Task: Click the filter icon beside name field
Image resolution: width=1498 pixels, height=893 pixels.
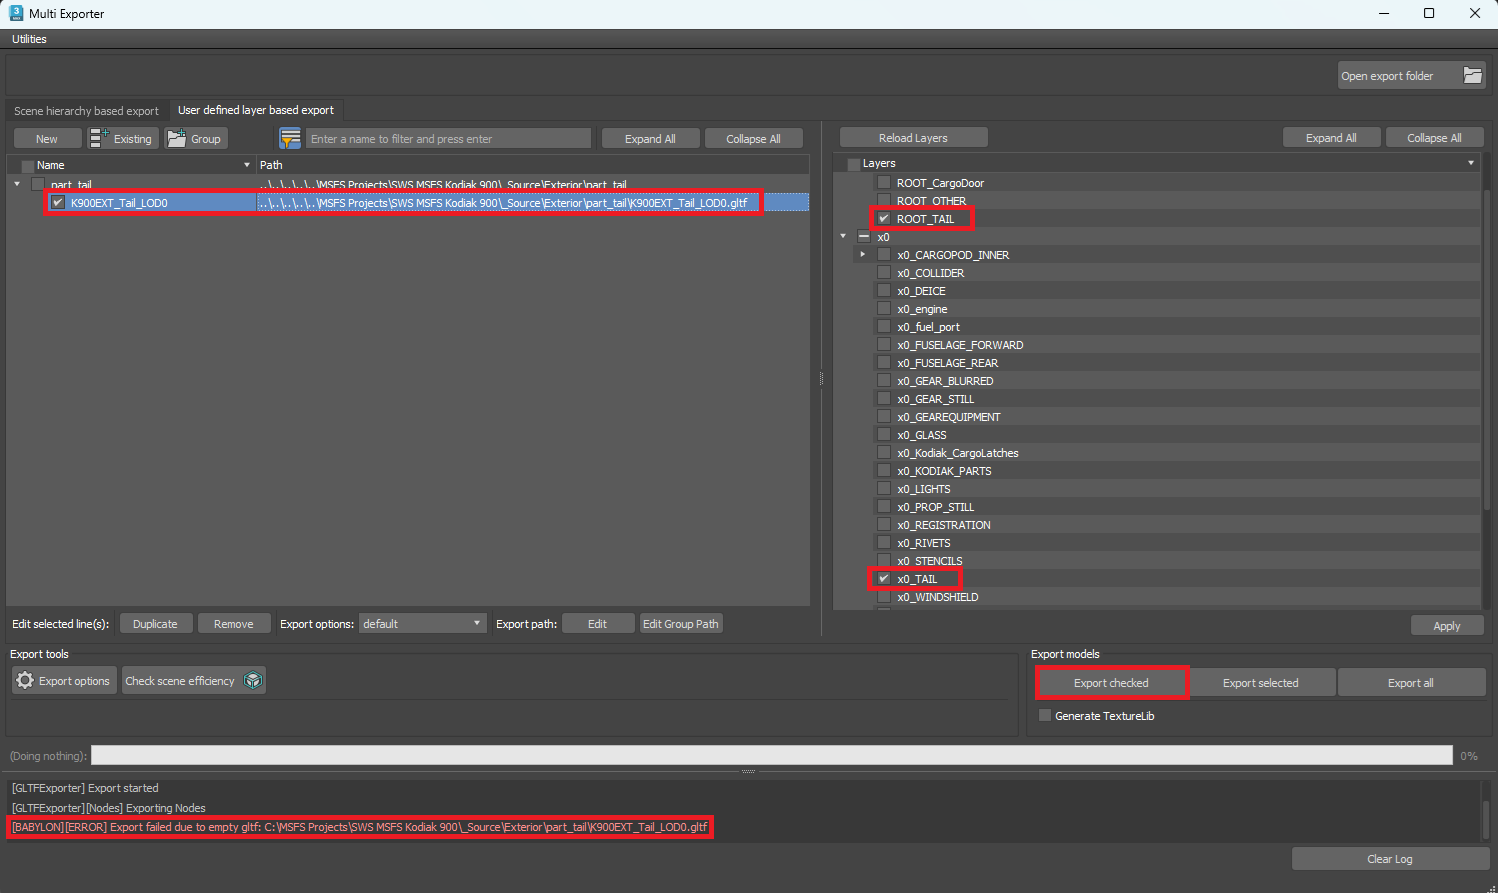Action: (x=290, y=138)
